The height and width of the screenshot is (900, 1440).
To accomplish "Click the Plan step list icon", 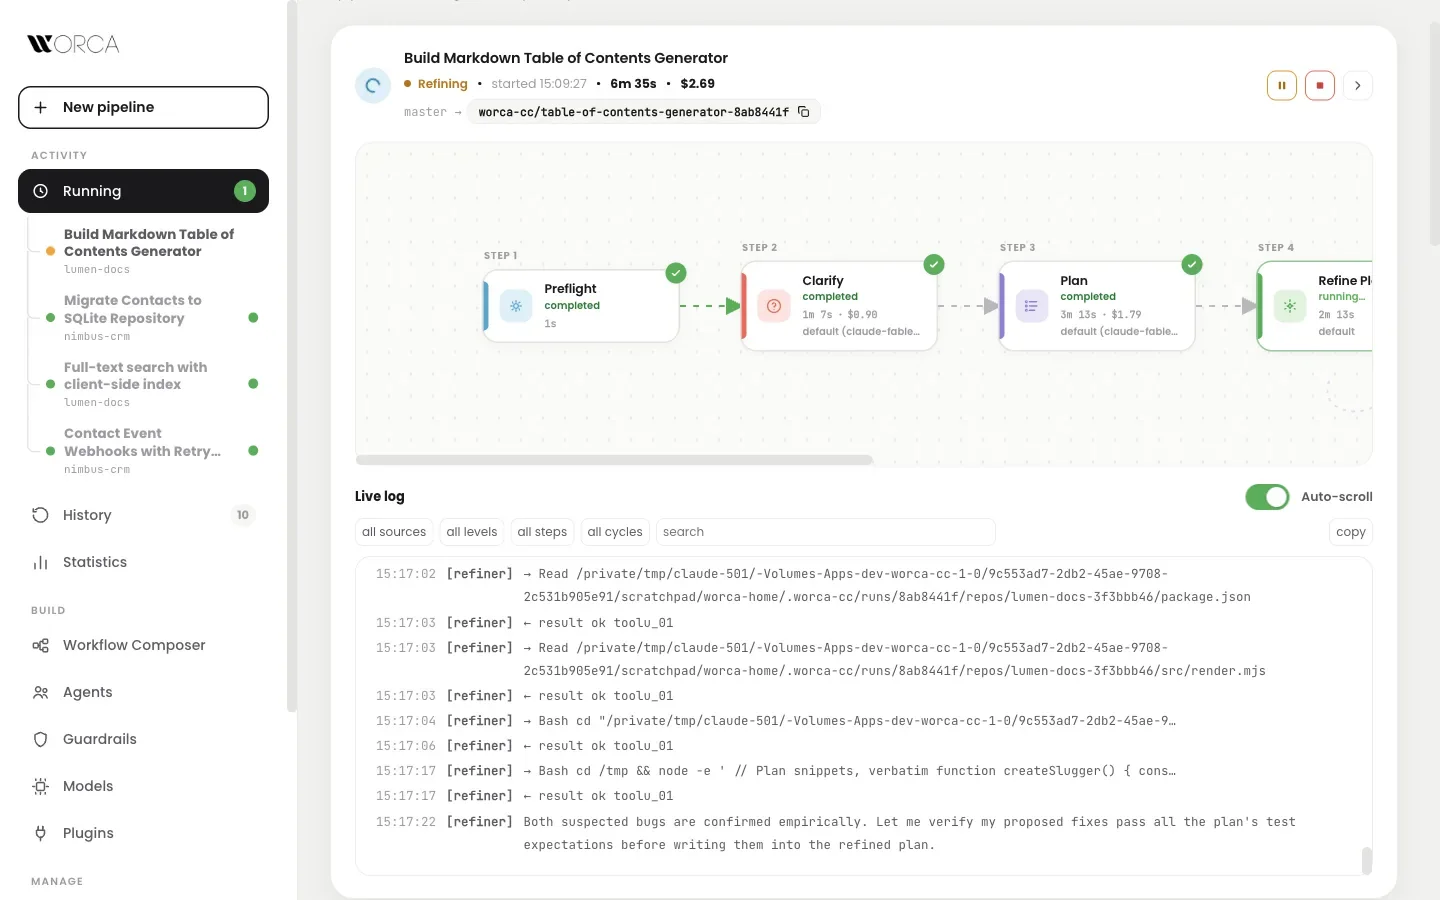I will [1031, 306].
